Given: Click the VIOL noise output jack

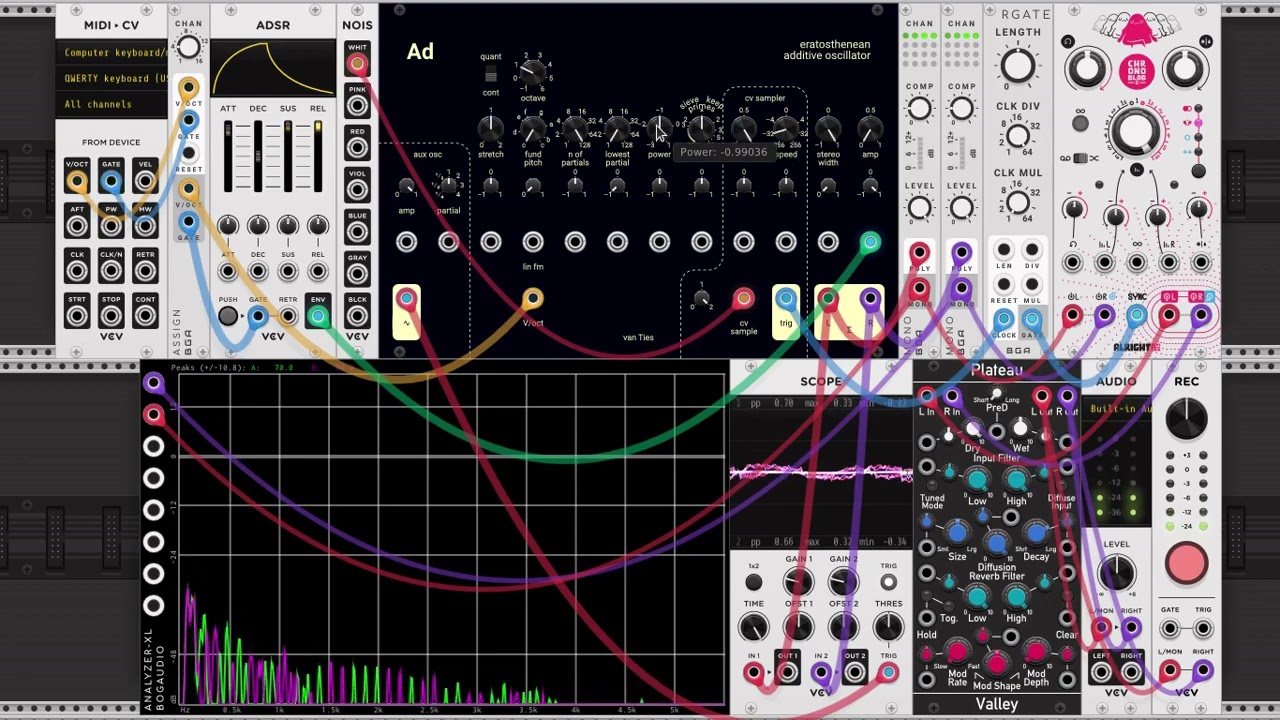Looking at the screenshot, I should point(357,189).
